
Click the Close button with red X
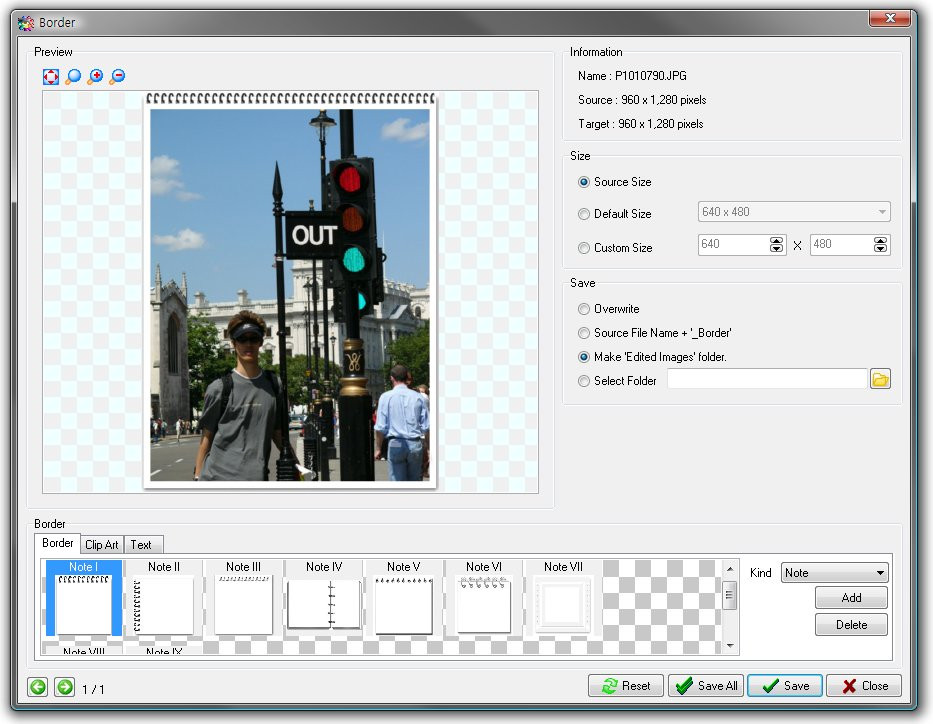pos(864,686)
